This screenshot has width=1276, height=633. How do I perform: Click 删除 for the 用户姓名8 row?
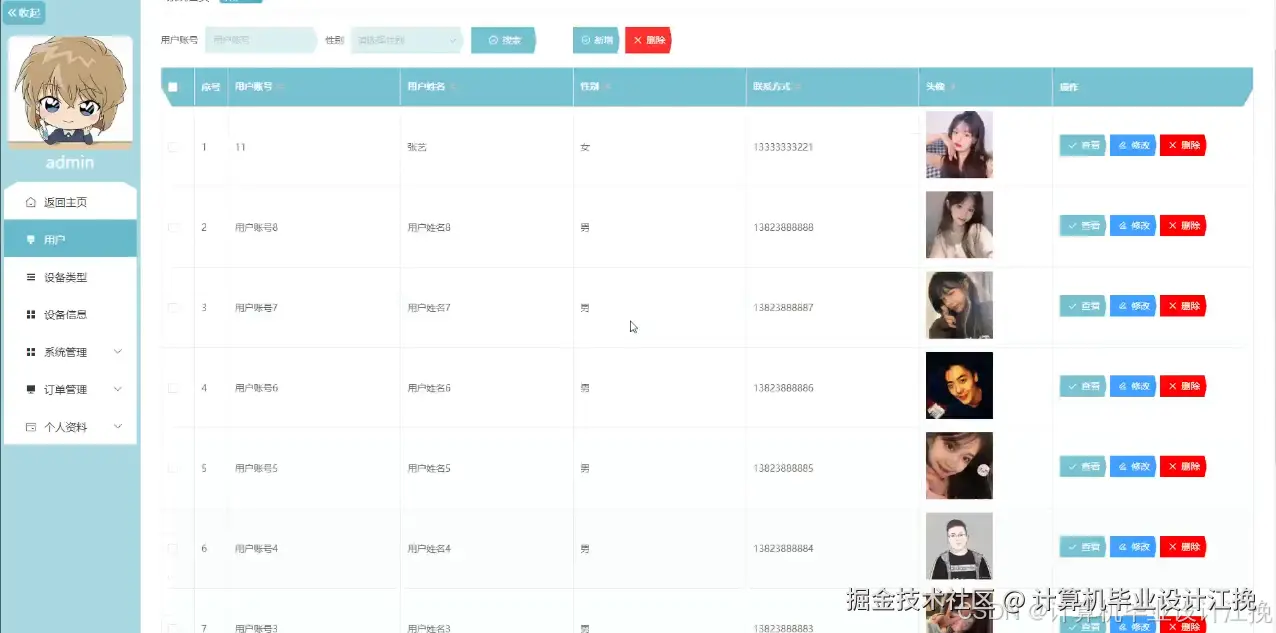1183,225
